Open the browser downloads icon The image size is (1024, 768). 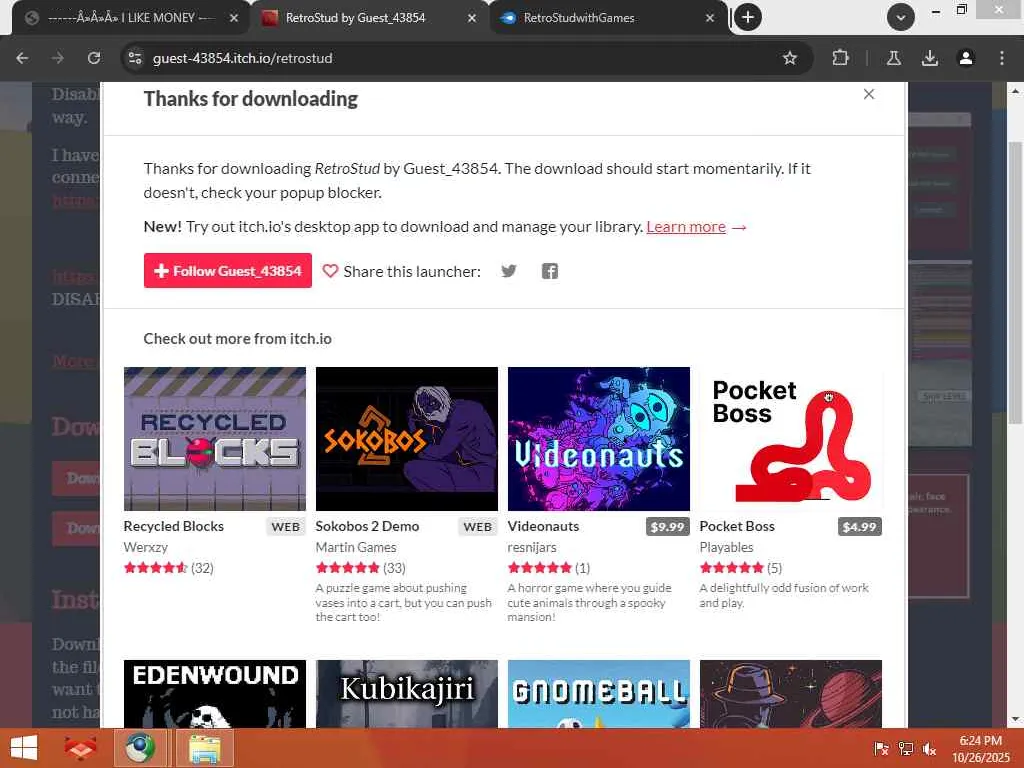930,58
